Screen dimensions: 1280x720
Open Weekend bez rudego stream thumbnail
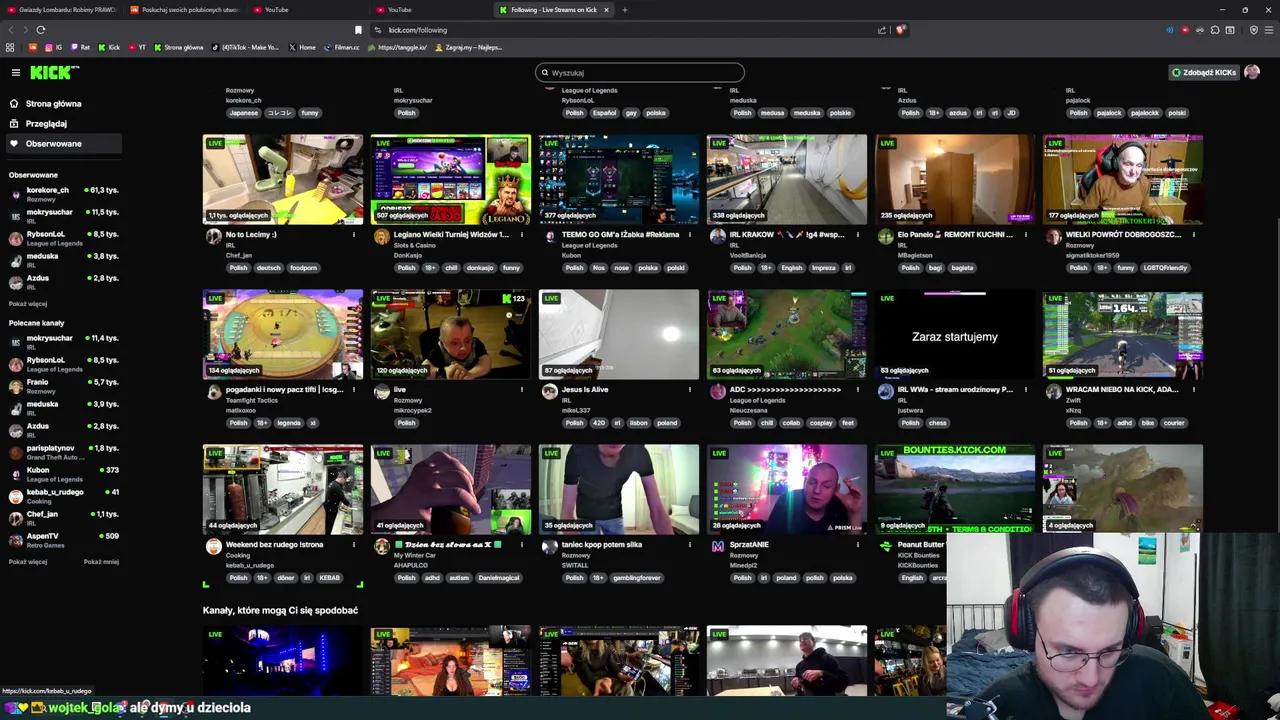pyautogui.click(x=283, y=490)
